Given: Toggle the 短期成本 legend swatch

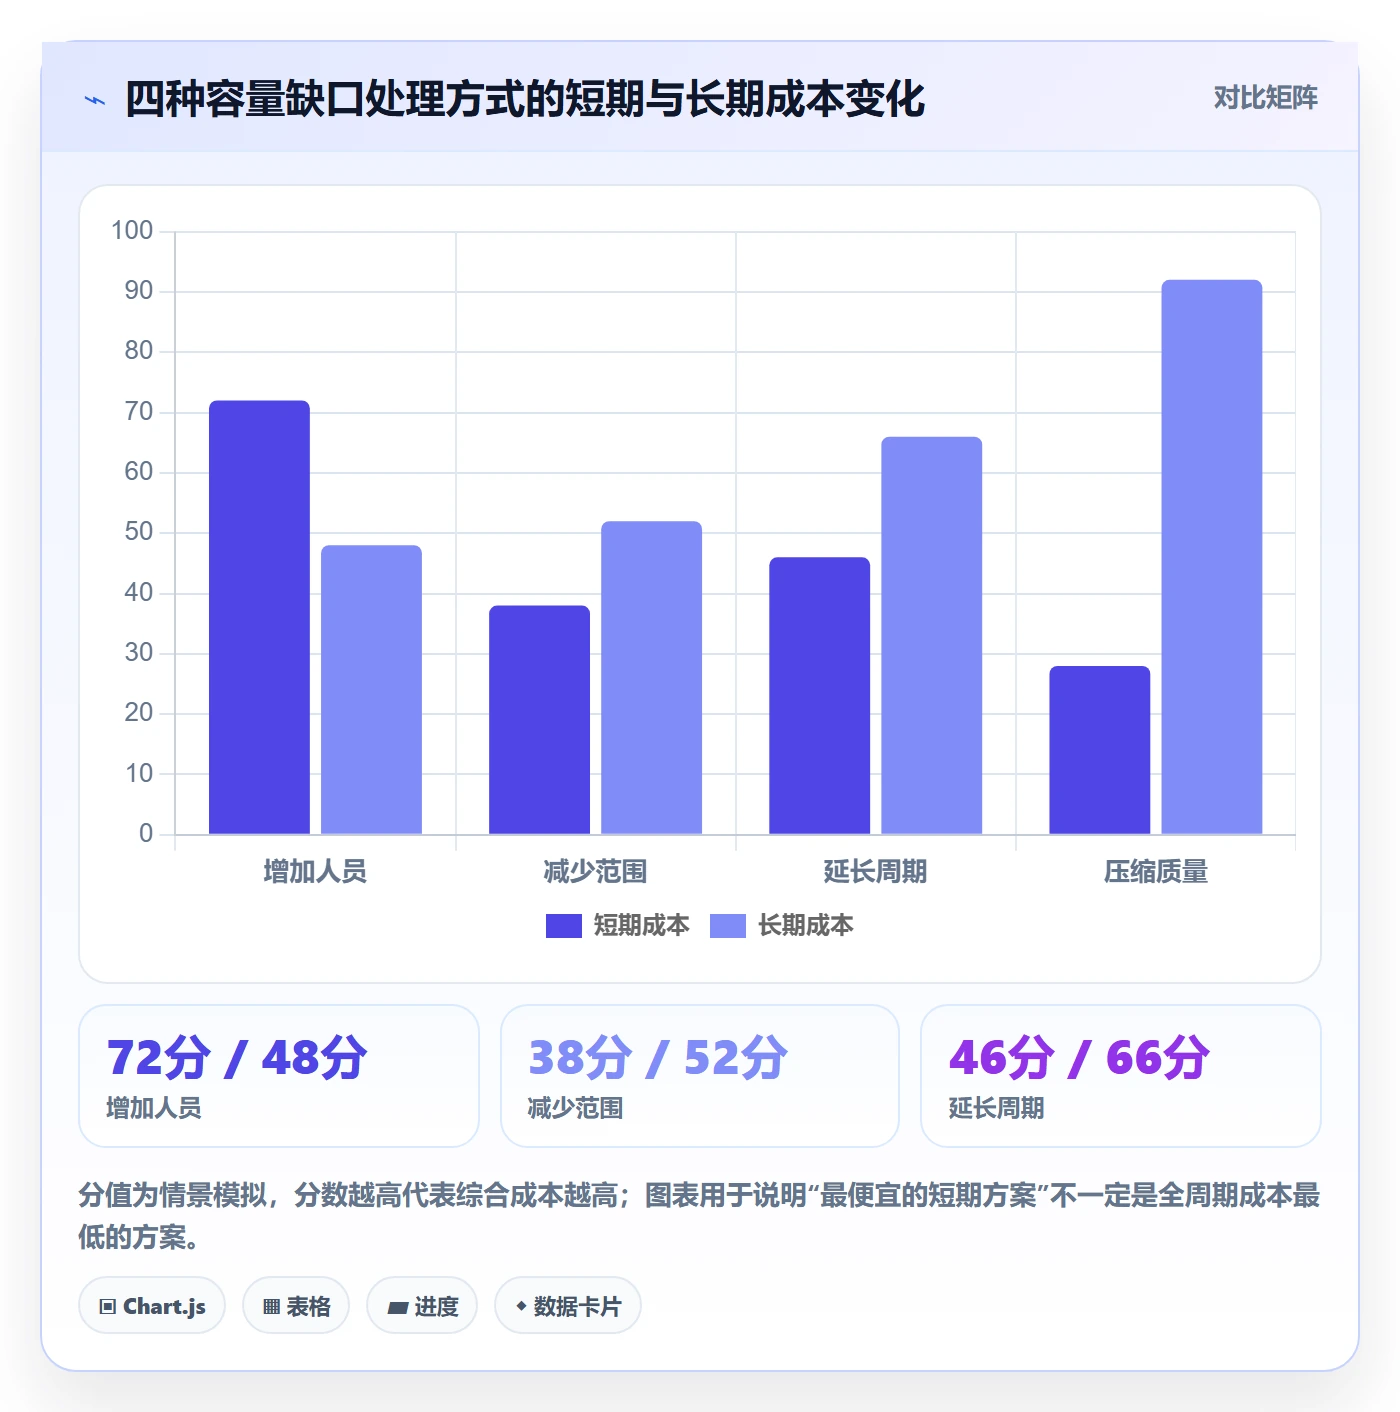Looking at the screenshot, I should (563, 926).
